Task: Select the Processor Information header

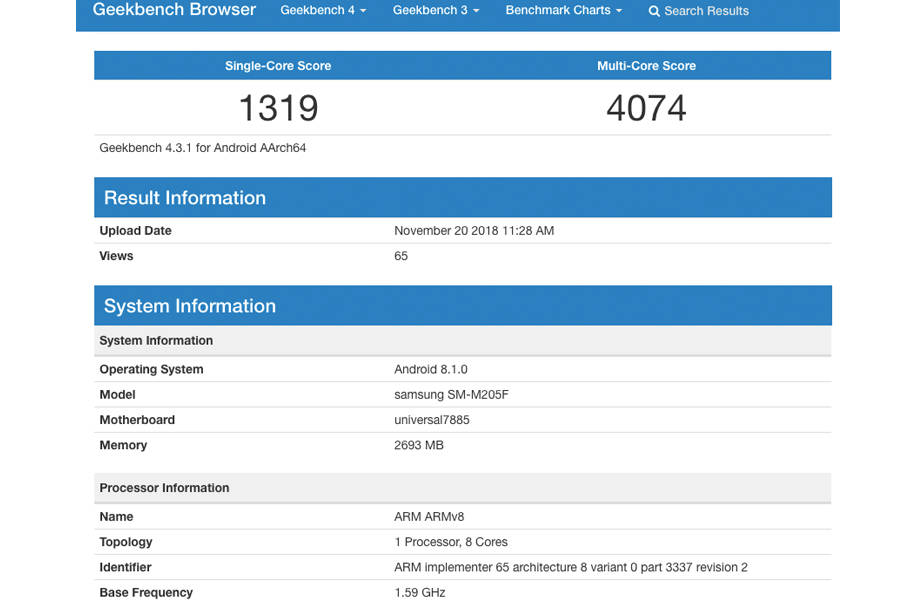Action: pos(164,487)
